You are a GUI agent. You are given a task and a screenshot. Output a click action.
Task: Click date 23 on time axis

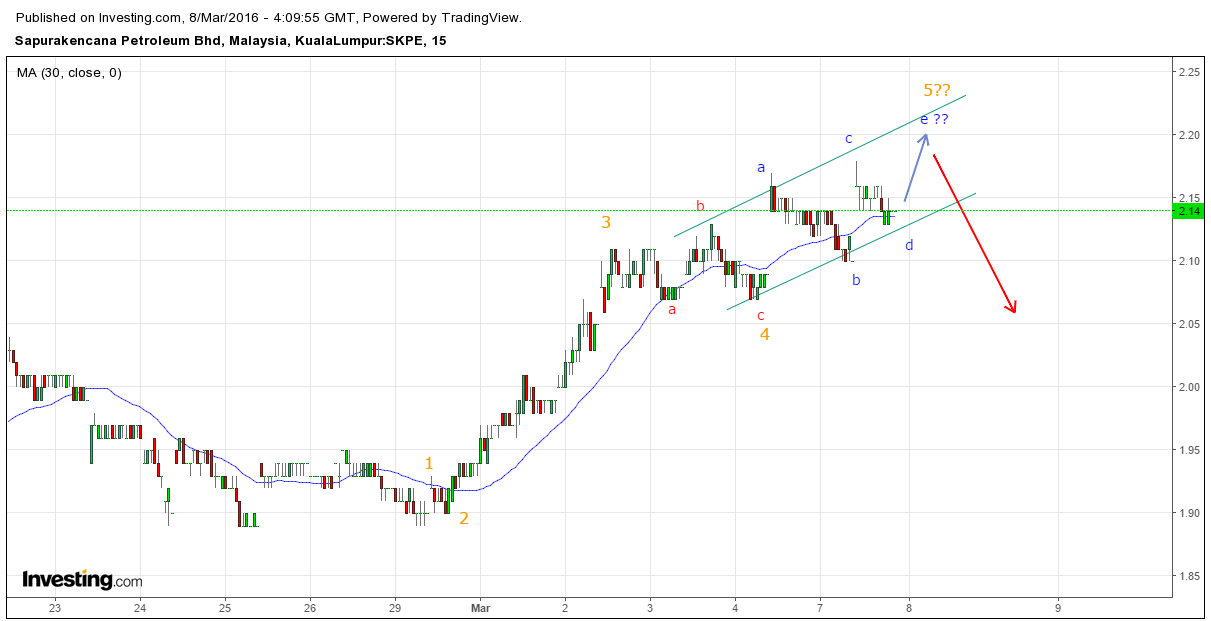(55, 608)
